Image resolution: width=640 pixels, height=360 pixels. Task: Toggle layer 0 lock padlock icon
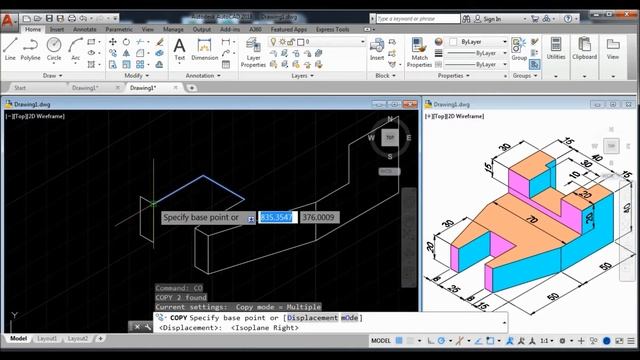pos(291,42)
